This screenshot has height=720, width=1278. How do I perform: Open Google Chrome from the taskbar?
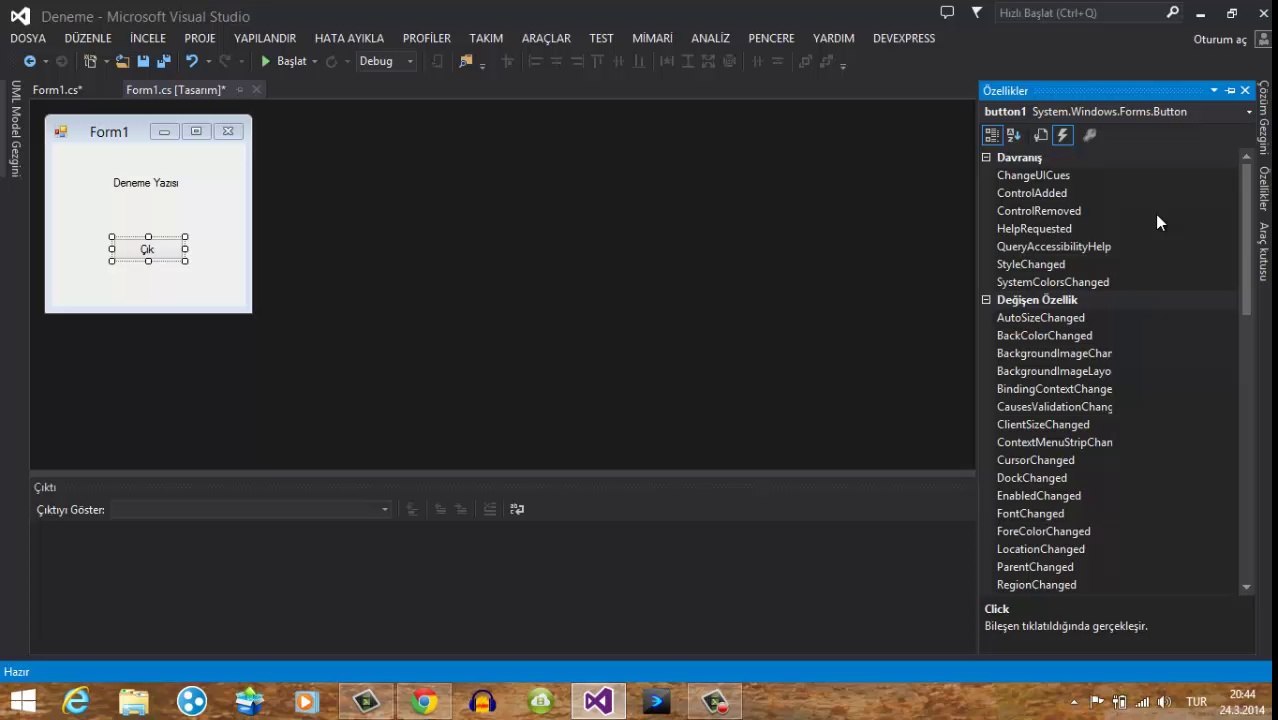(424, 702)
